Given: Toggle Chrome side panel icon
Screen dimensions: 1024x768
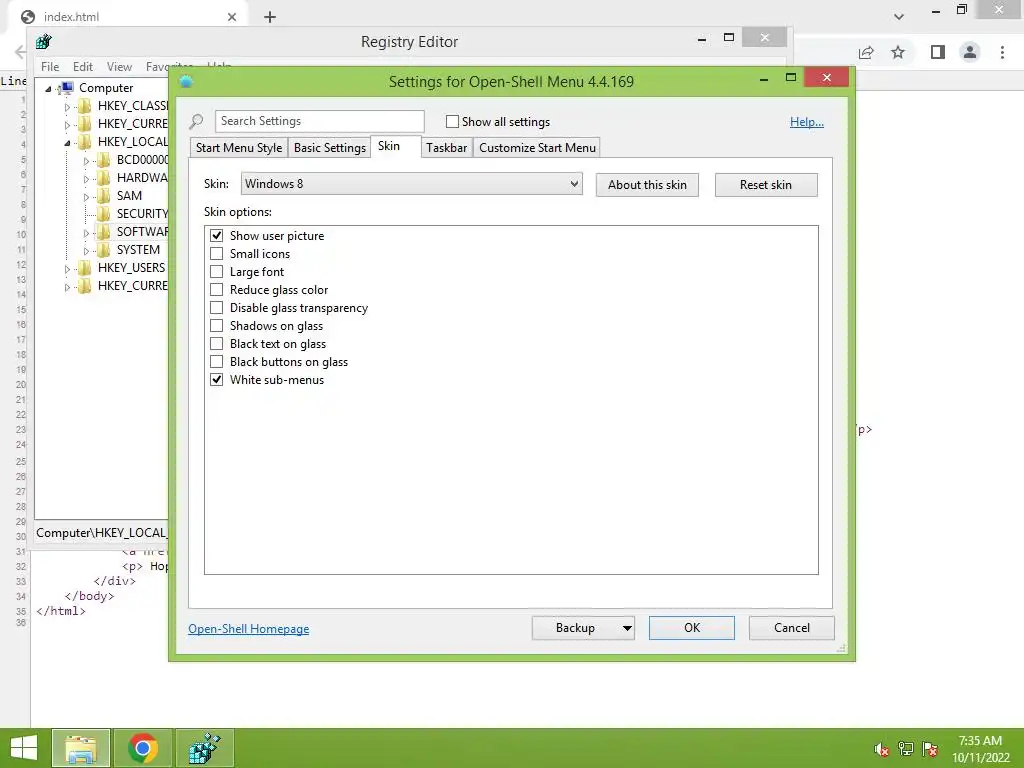Looking at the screenshot, I should [x=938, y=52].
